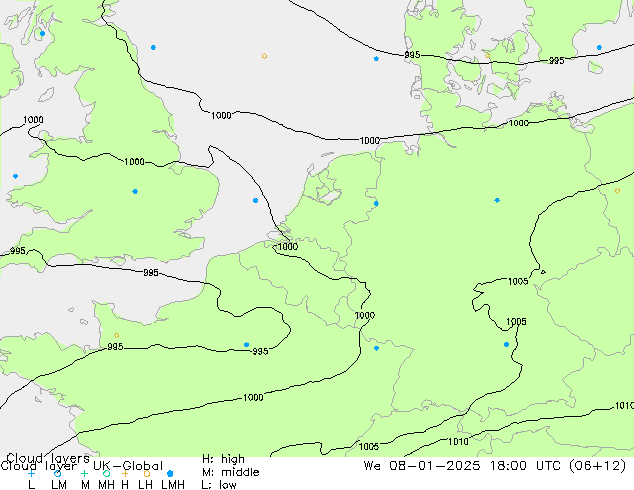Select the blue marker in southern Germany

click(506, 344)
